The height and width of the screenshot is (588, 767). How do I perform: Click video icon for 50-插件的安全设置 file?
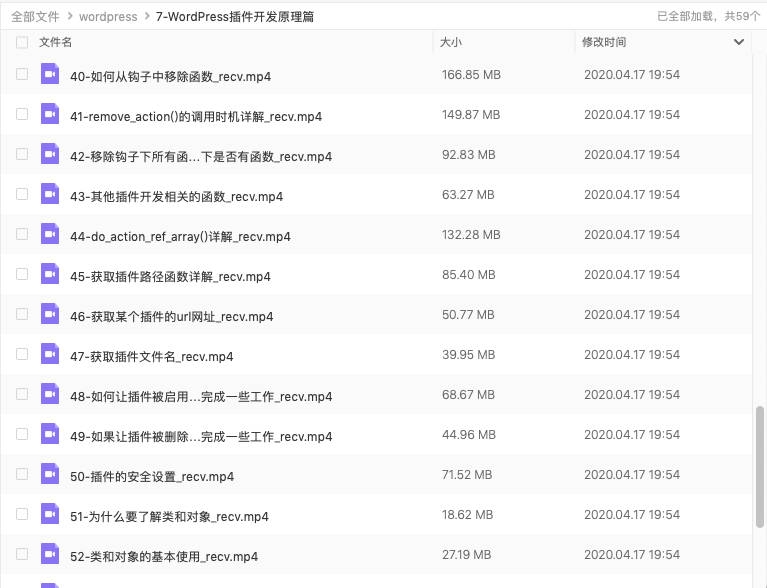point(50,474)
